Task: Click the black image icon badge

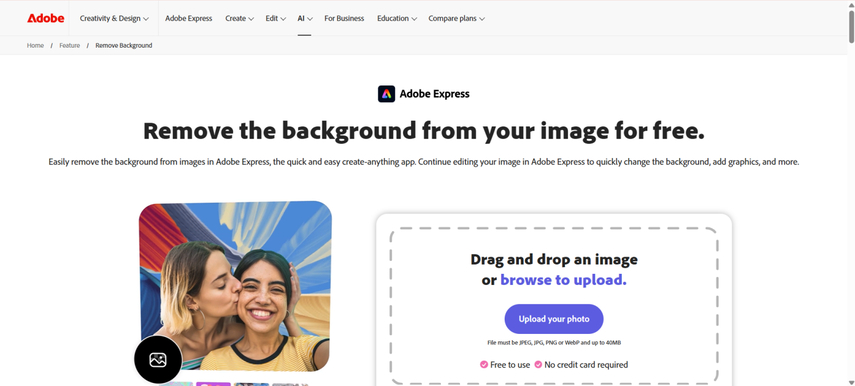Action: tap(158, 360)
